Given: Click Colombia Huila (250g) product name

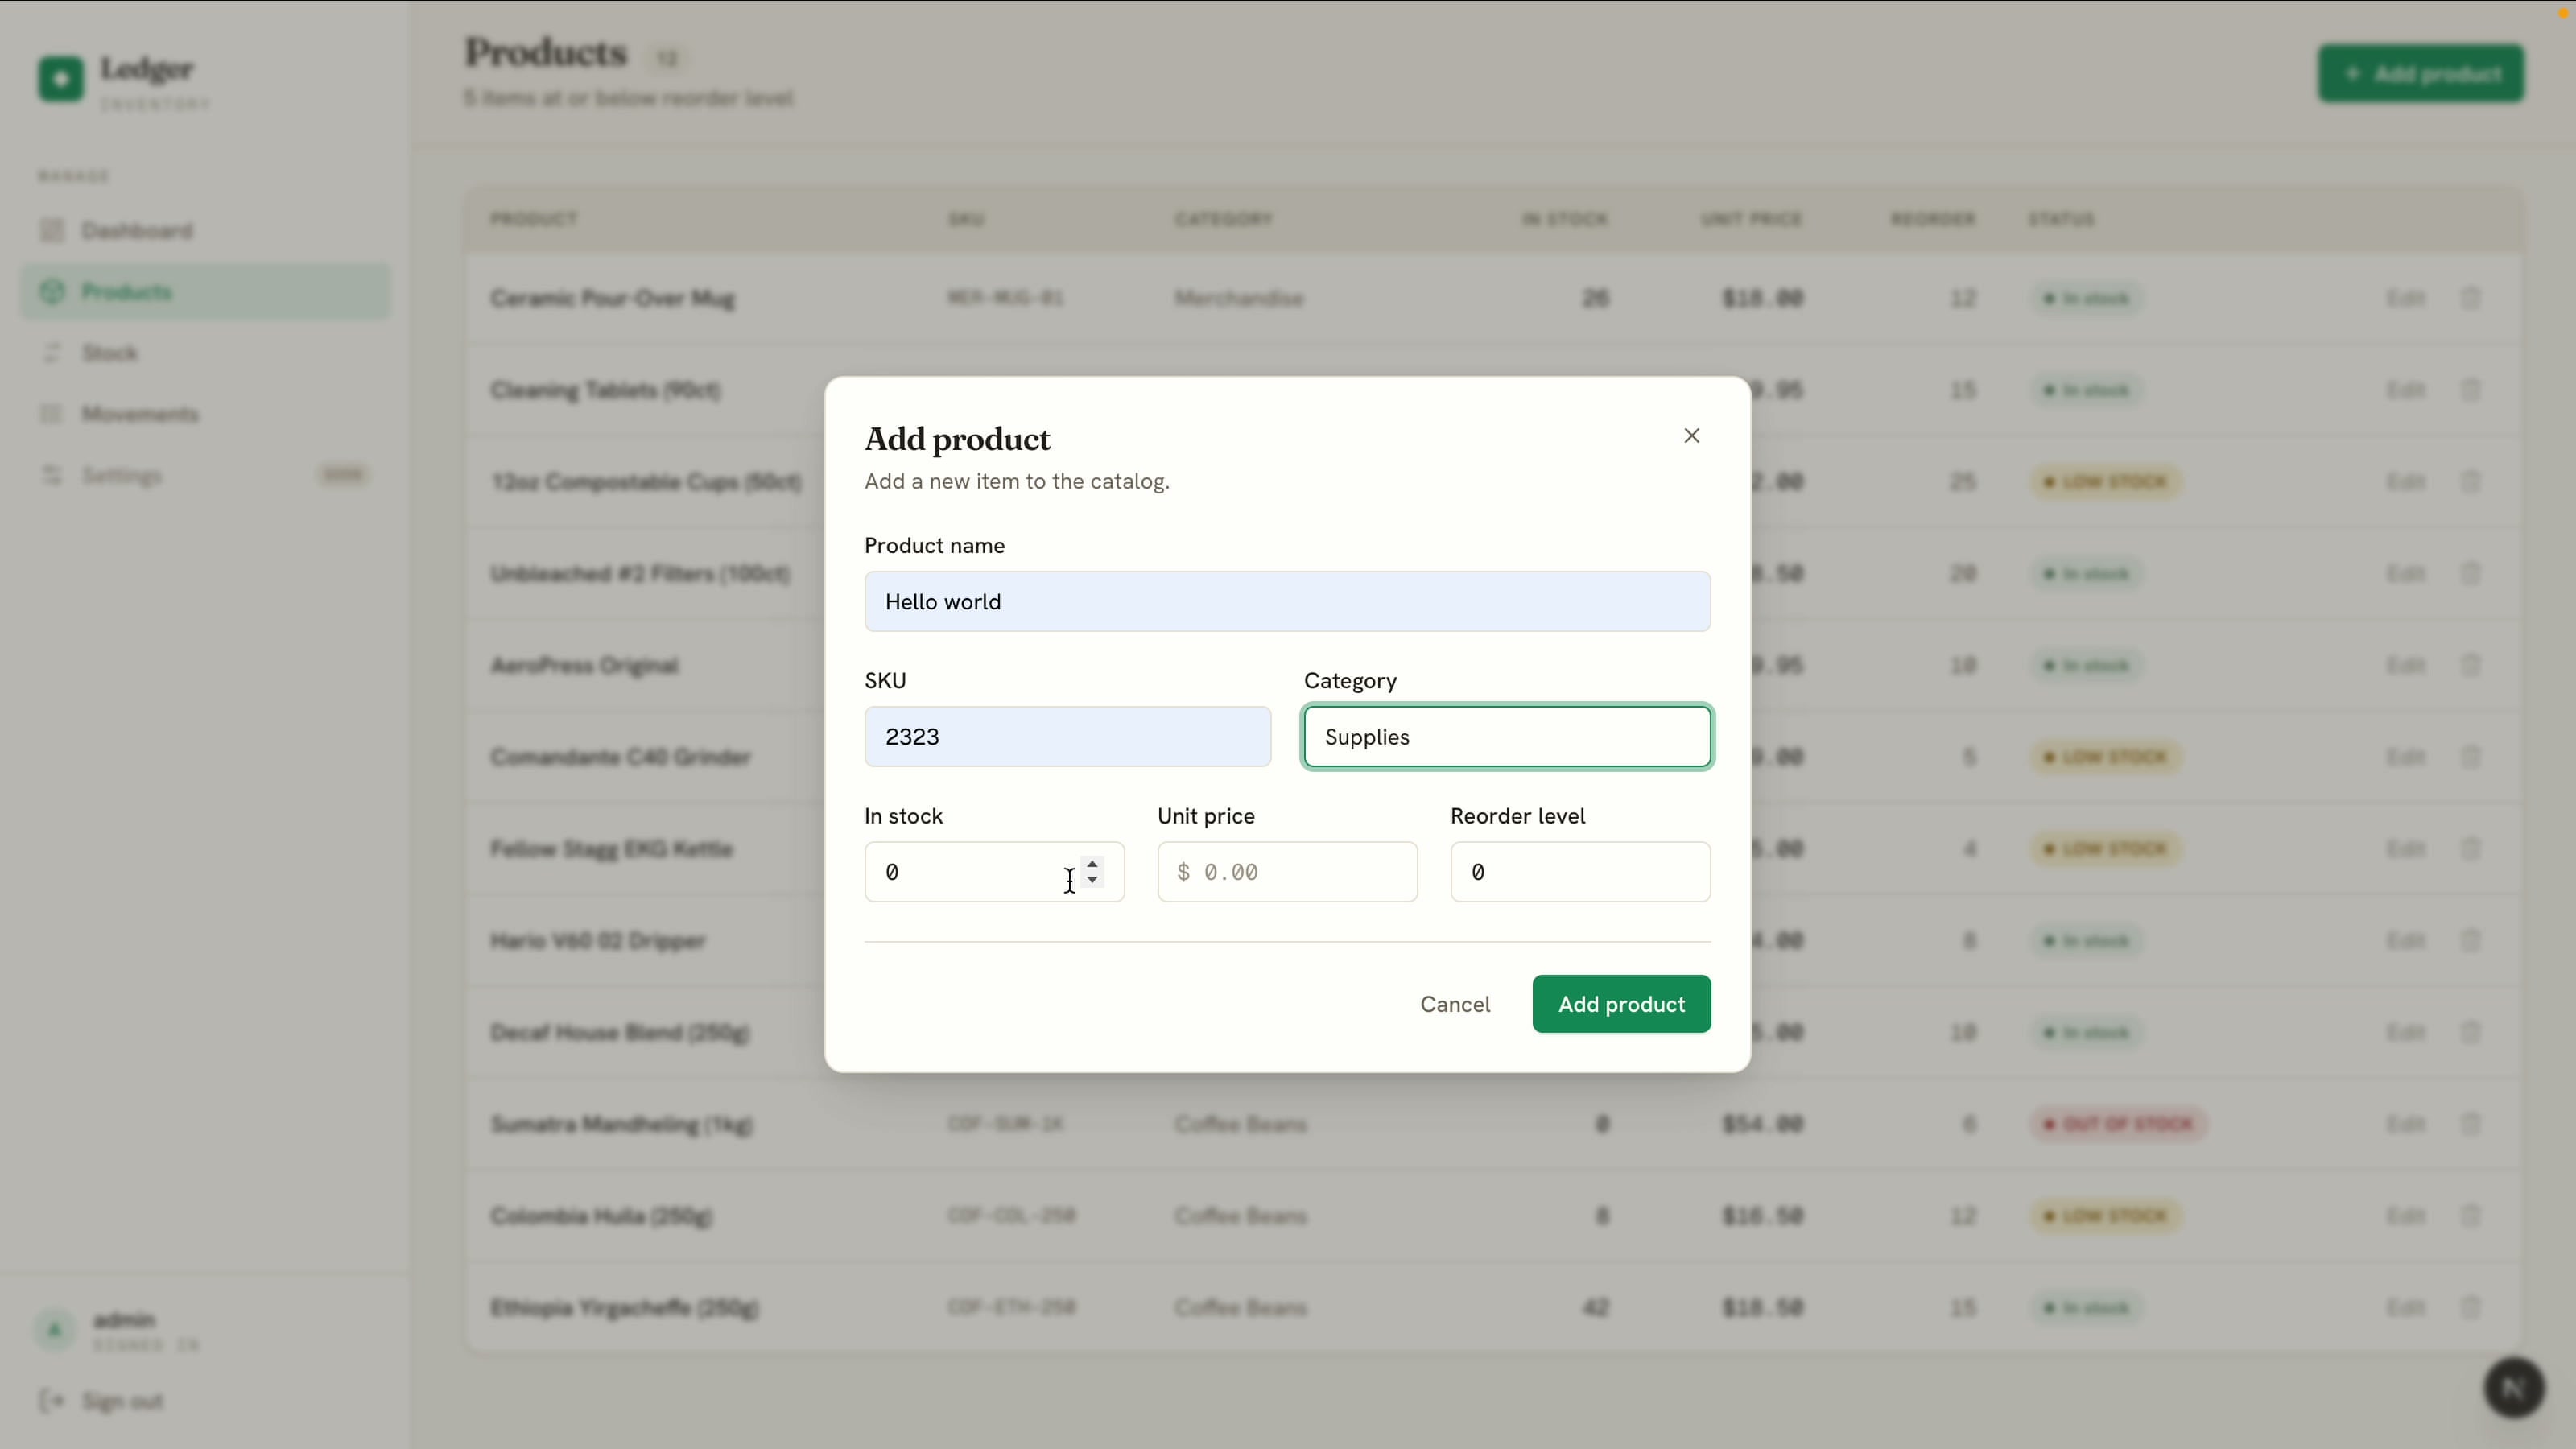Looking at the screenshot, I should click(x=601, y=1216).
